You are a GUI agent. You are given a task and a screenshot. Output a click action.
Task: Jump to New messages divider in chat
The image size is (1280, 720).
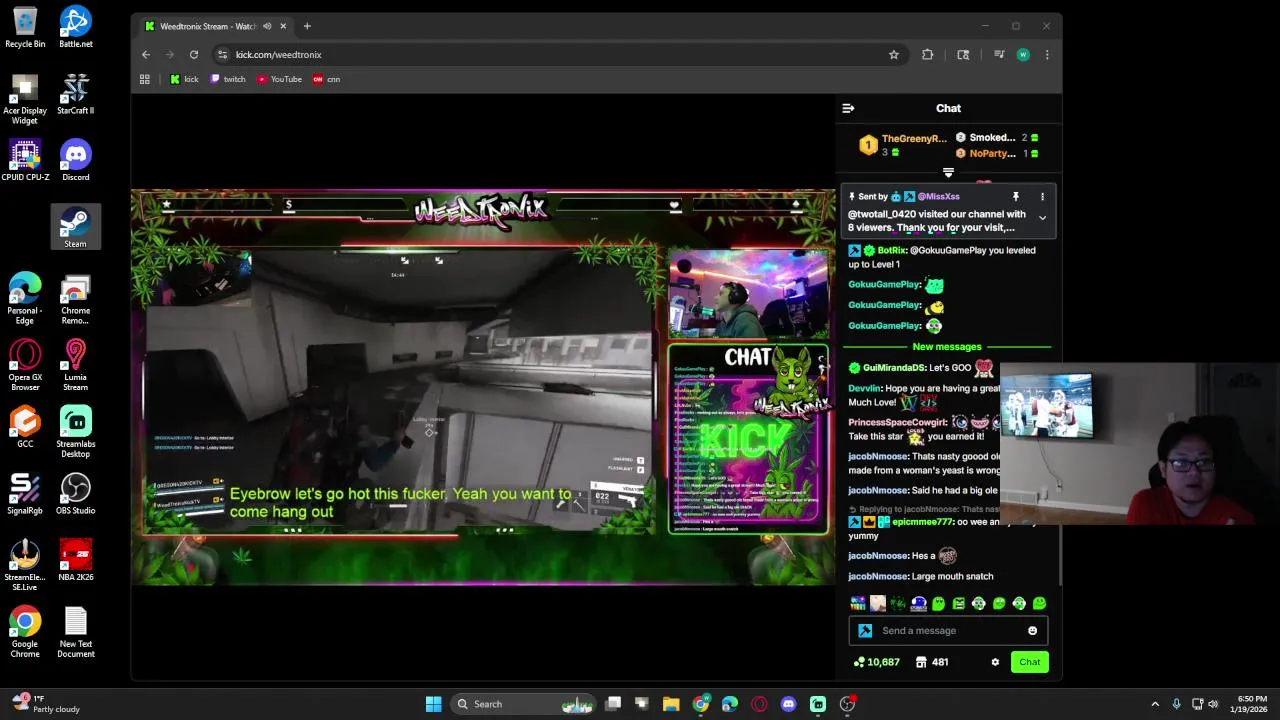coord(947,347)
